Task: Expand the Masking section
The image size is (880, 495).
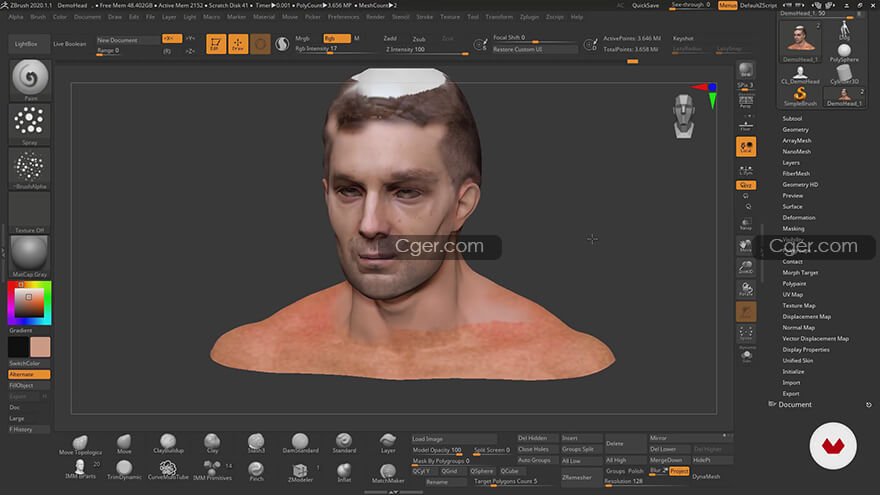Action: (793, 229)
